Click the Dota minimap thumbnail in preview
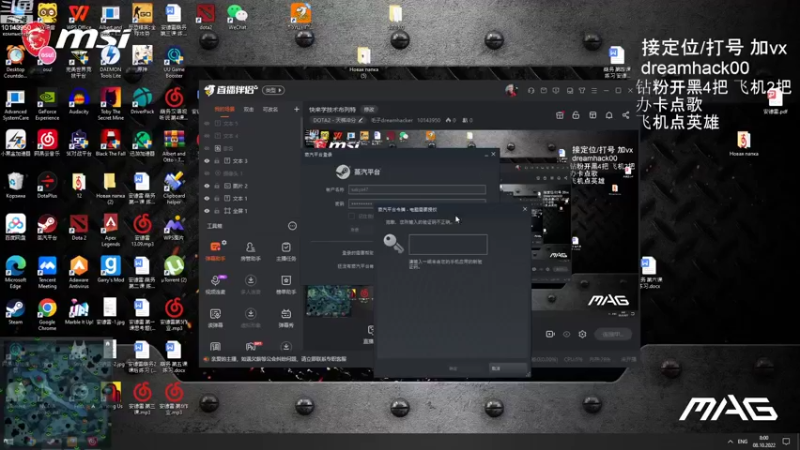The width and height of the screenshot is (800, 450). point(328,301)
